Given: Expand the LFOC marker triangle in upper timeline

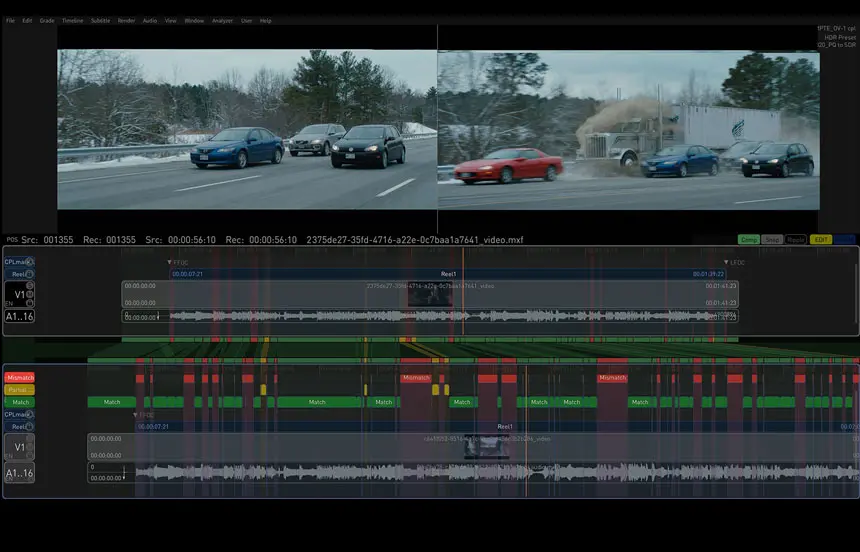Looking at the screenshot, I should pos(726,262).
